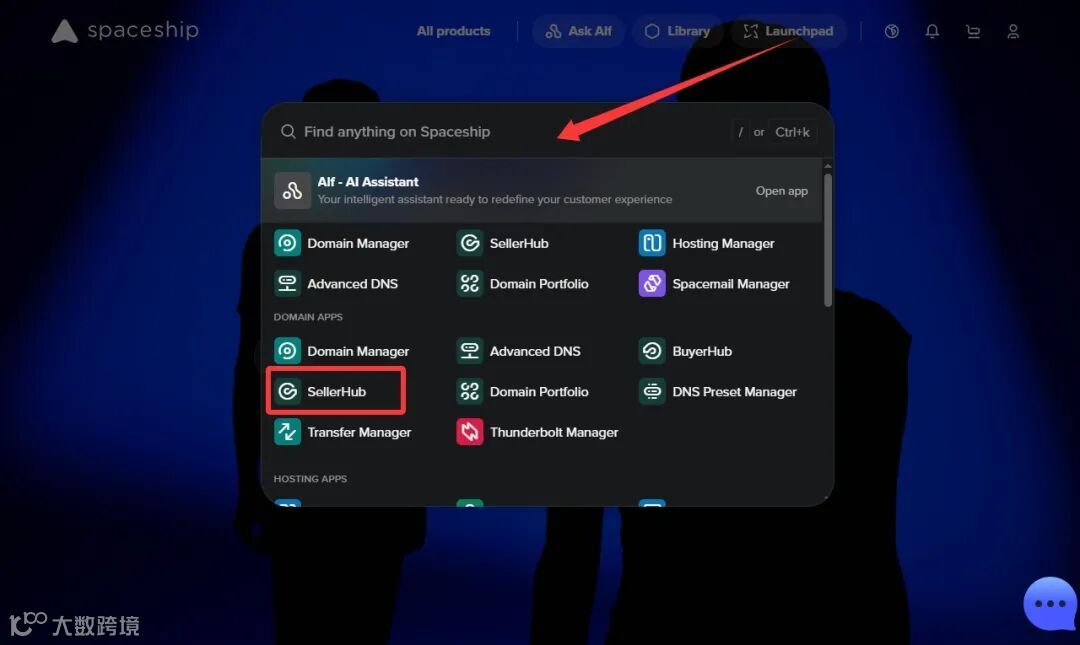The height and width of the screenshot is (645, 1080).
Task: Open the BuyerHub icon
Action: tap(652, 351)
